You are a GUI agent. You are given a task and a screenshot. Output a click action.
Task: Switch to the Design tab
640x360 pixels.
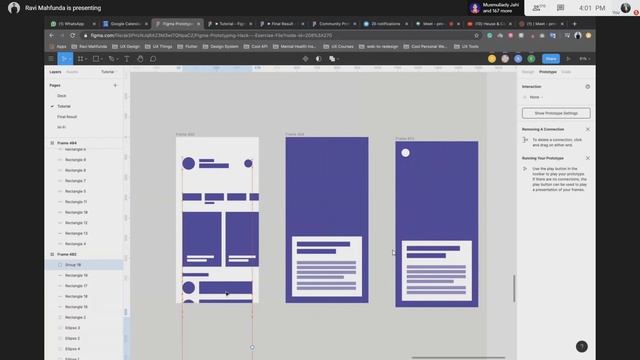click(x=528, y=72)
